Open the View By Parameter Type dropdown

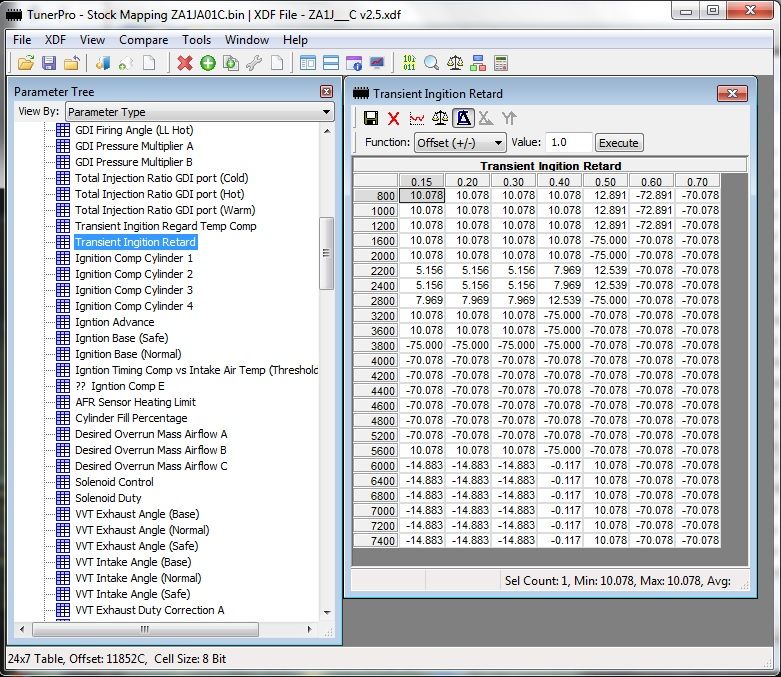[199, 112]
